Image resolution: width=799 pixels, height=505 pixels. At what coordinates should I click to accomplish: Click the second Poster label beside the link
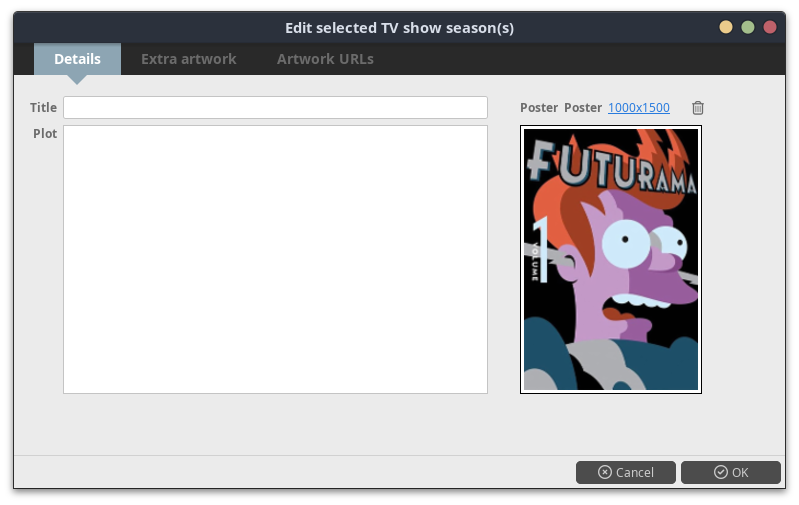[x=583, y=108]
